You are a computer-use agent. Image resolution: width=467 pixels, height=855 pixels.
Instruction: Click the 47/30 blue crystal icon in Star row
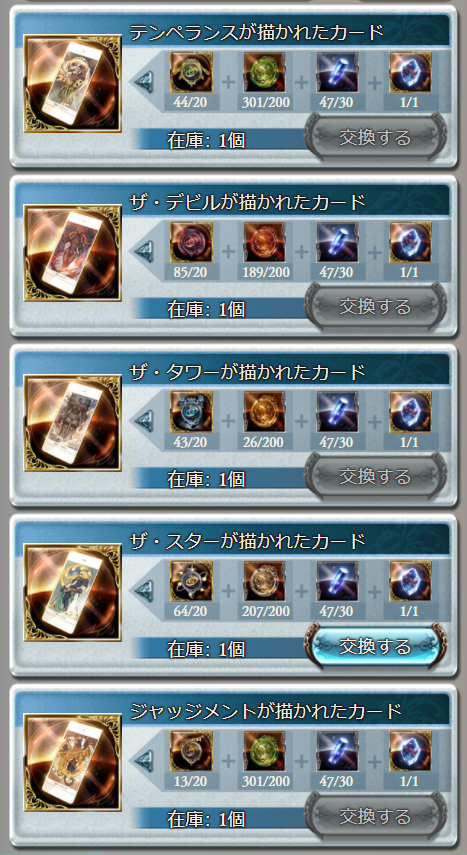338,581
